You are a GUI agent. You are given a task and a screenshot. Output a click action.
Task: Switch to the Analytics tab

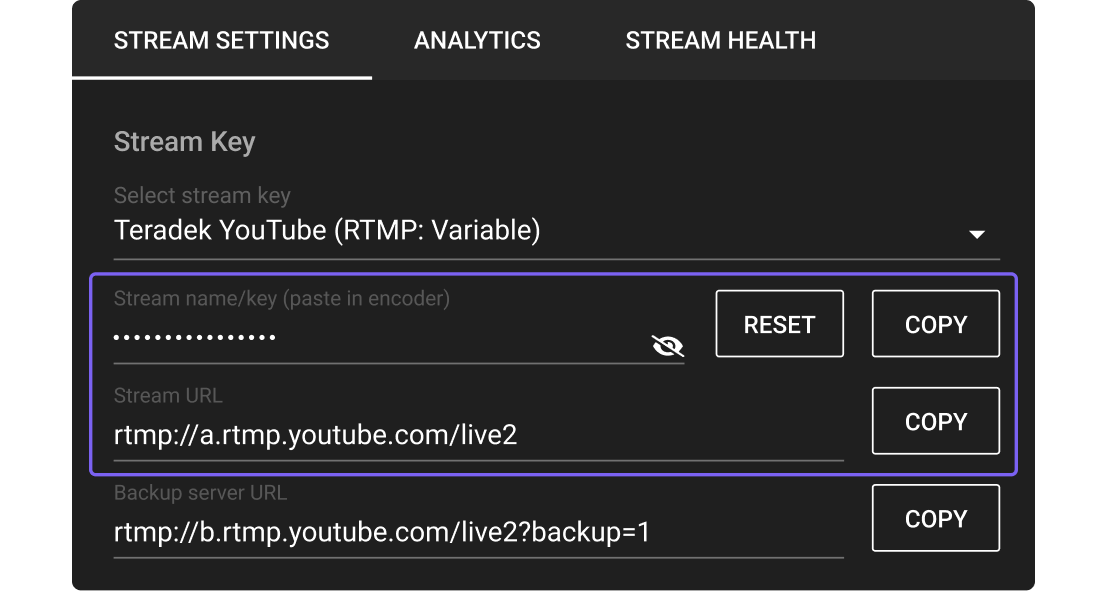pos(477,41)
